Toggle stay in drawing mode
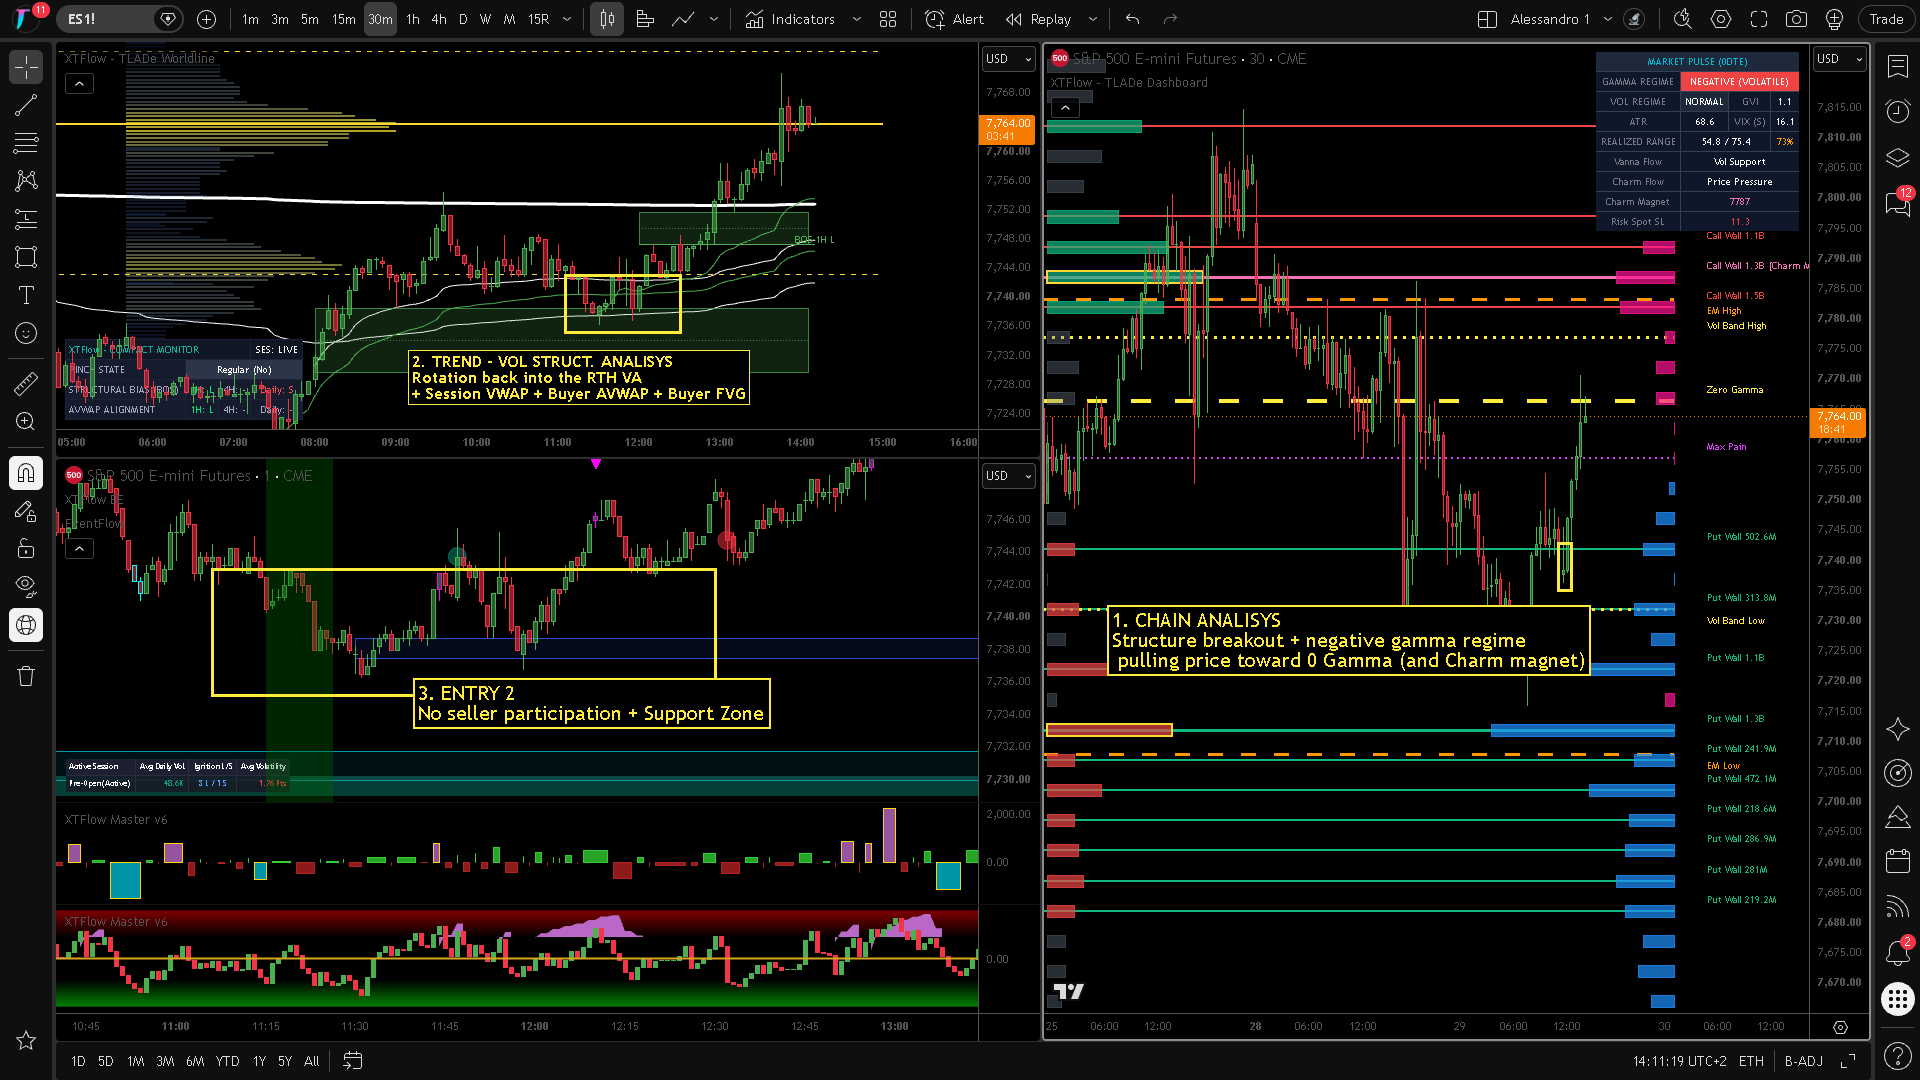1920x1080 pixels. pyautogui.click(x=26, y=510)
